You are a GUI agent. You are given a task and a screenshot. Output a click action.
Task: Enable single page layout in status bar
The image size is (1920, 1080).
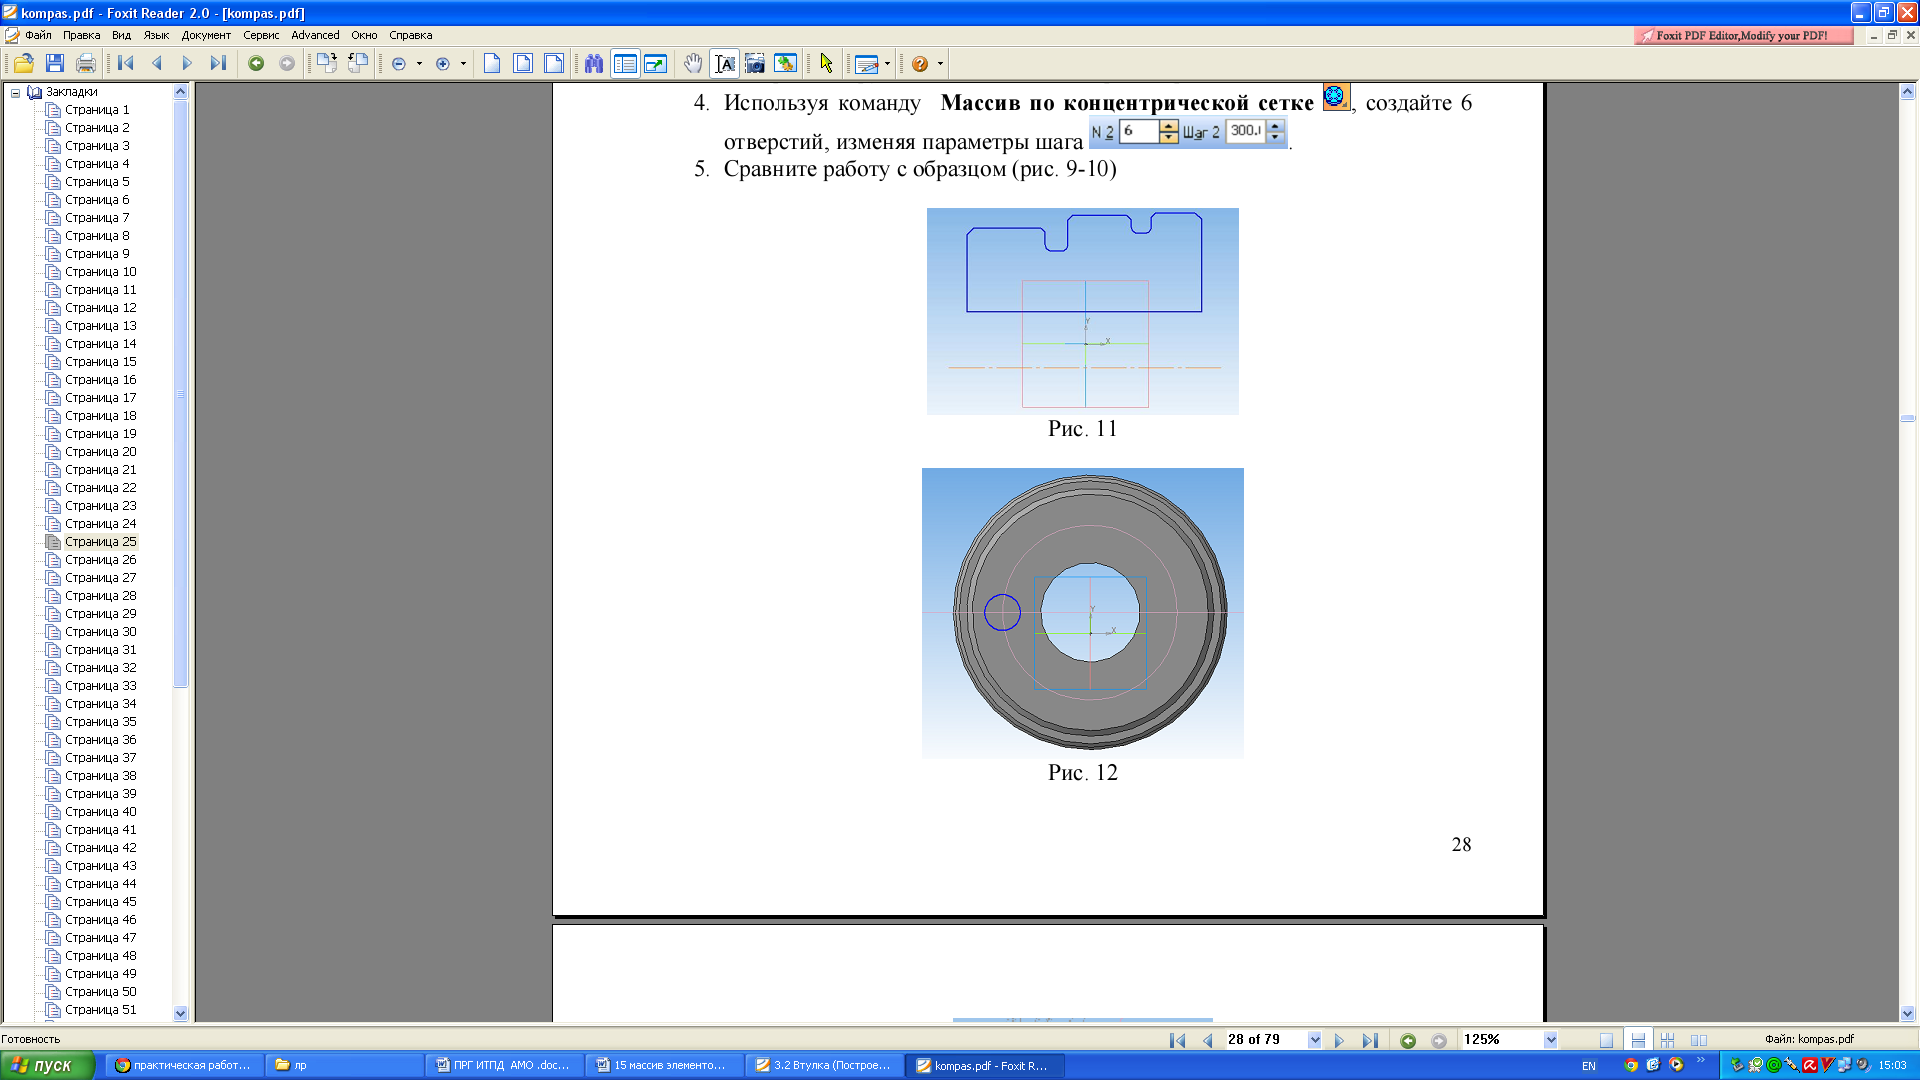click(x=1606, y=1040)
